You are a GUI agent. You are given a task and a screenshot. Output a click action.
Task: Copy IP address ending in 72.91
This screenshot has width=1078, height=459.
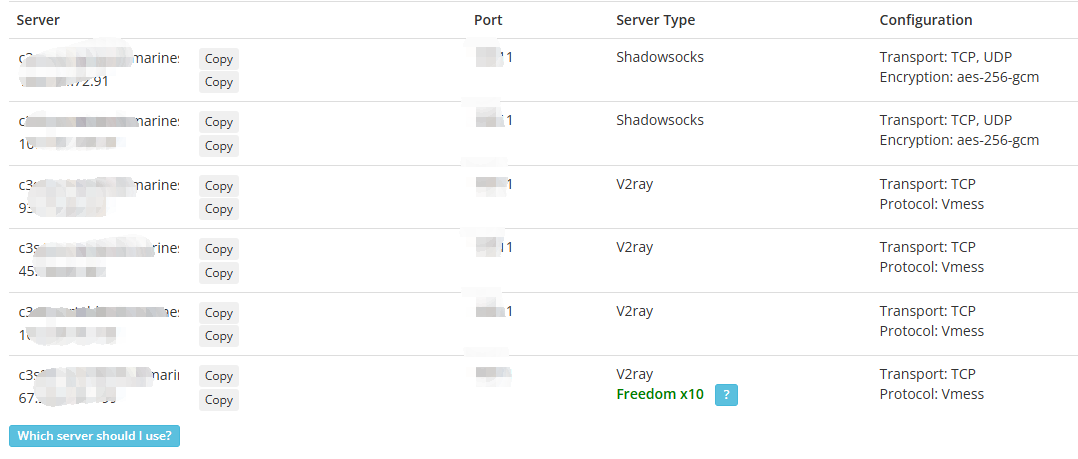pos(219,82)
